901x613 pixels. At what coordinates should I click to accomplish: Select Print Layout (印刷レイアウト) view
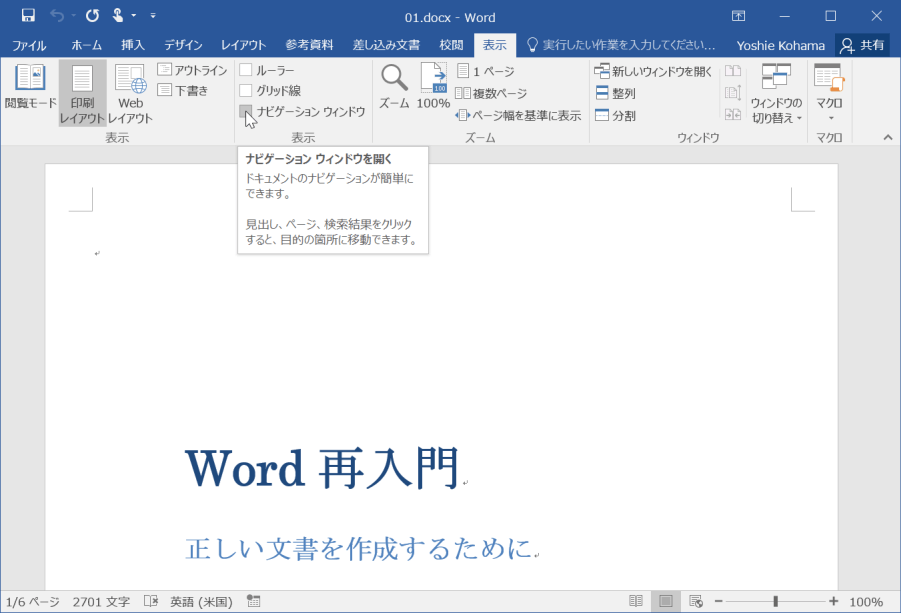[x=82, y=94]
